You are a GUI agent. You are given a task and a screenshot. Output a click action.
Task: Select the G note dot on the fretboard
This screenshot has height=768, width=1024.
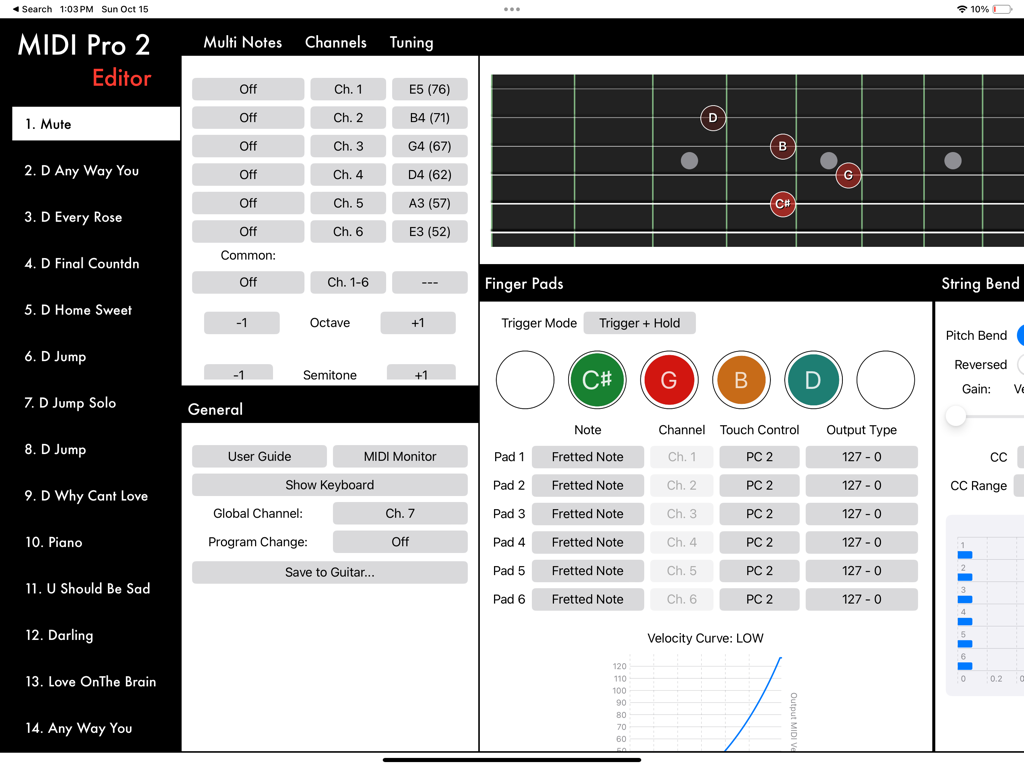(x=847, y=175)
